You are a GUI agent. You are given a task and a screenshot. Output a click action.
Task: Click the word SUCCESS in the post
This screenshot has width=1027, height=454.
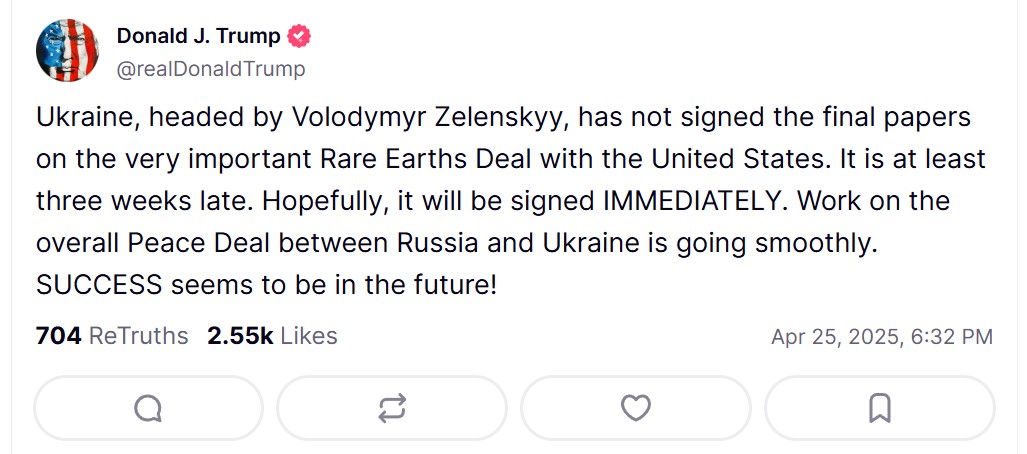99,284
